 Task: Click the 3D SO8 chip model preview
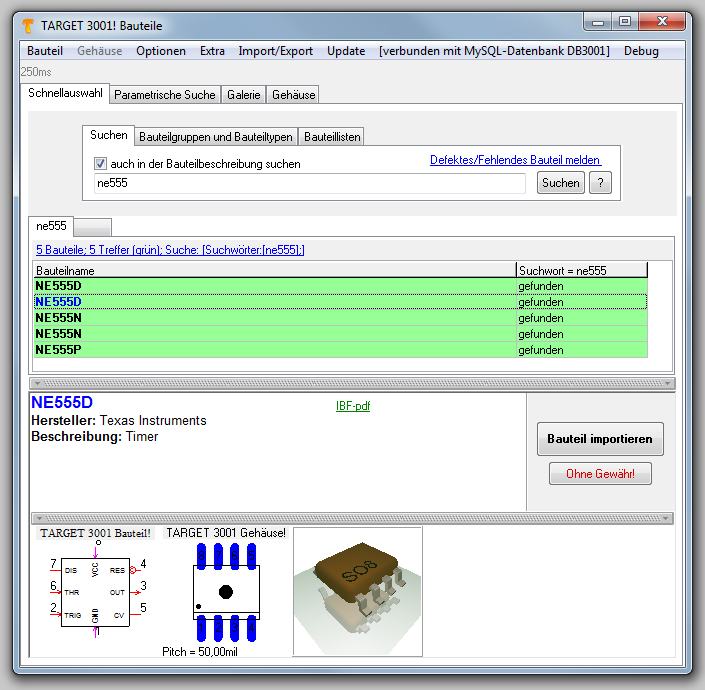click(357, 591)
